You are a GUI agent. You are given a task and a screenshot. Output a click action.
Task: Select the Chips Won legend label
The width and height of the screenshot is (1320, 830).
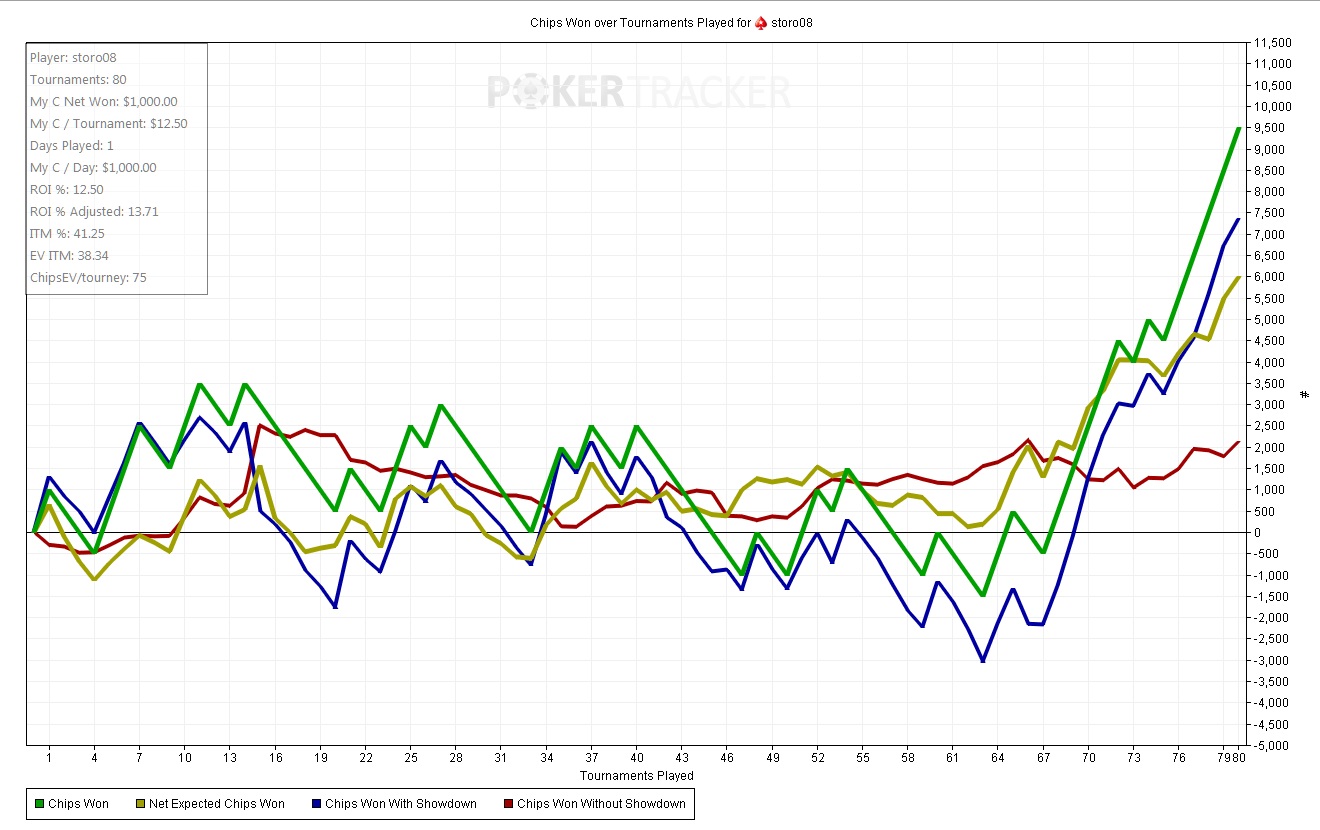click(79, 804)
